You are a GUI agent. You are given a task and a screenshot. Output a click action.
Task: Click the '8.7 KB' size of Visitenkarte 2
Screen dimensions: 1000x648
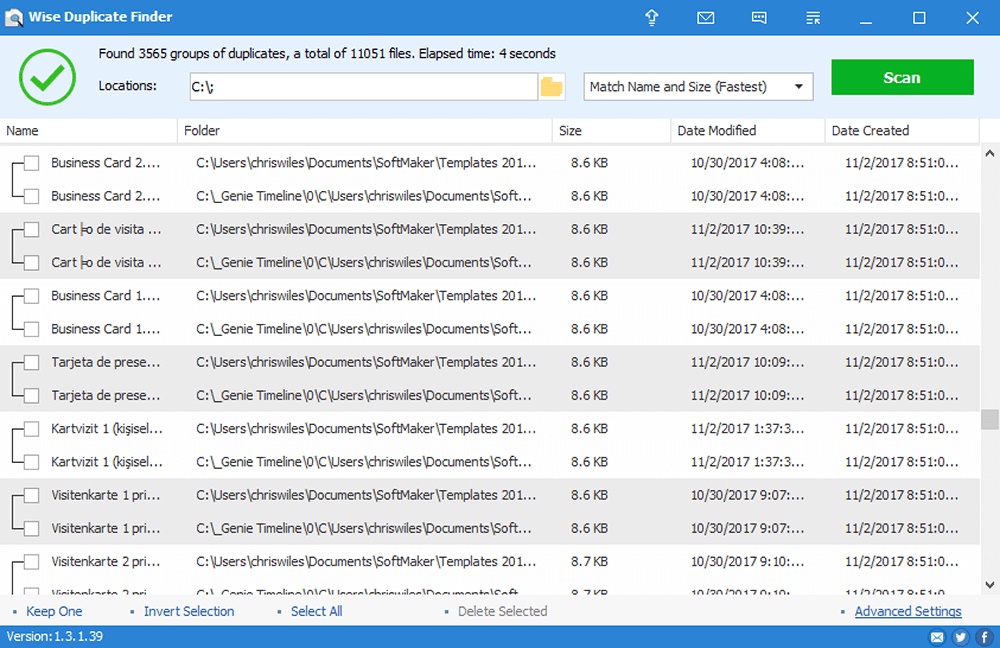pos(589,562)
